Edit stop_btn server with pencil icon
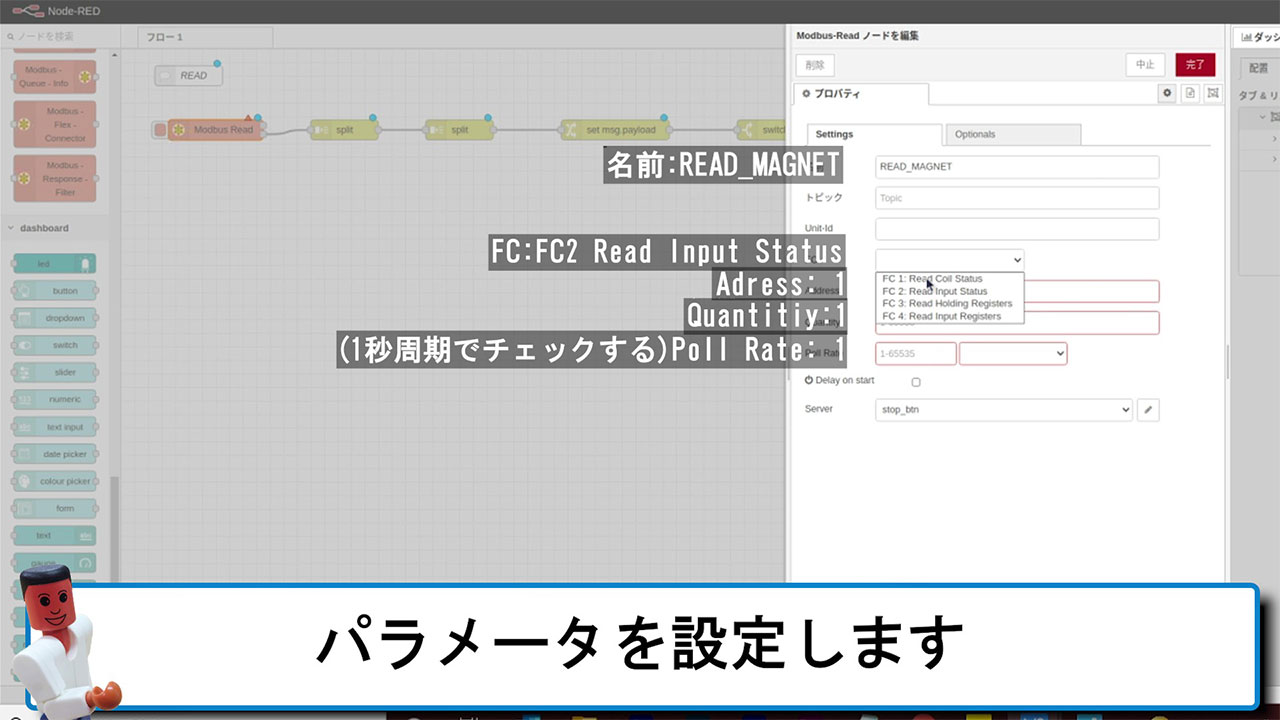Image resolution: width=1280 pixels, height=720 pixels. pos(1148,409)
